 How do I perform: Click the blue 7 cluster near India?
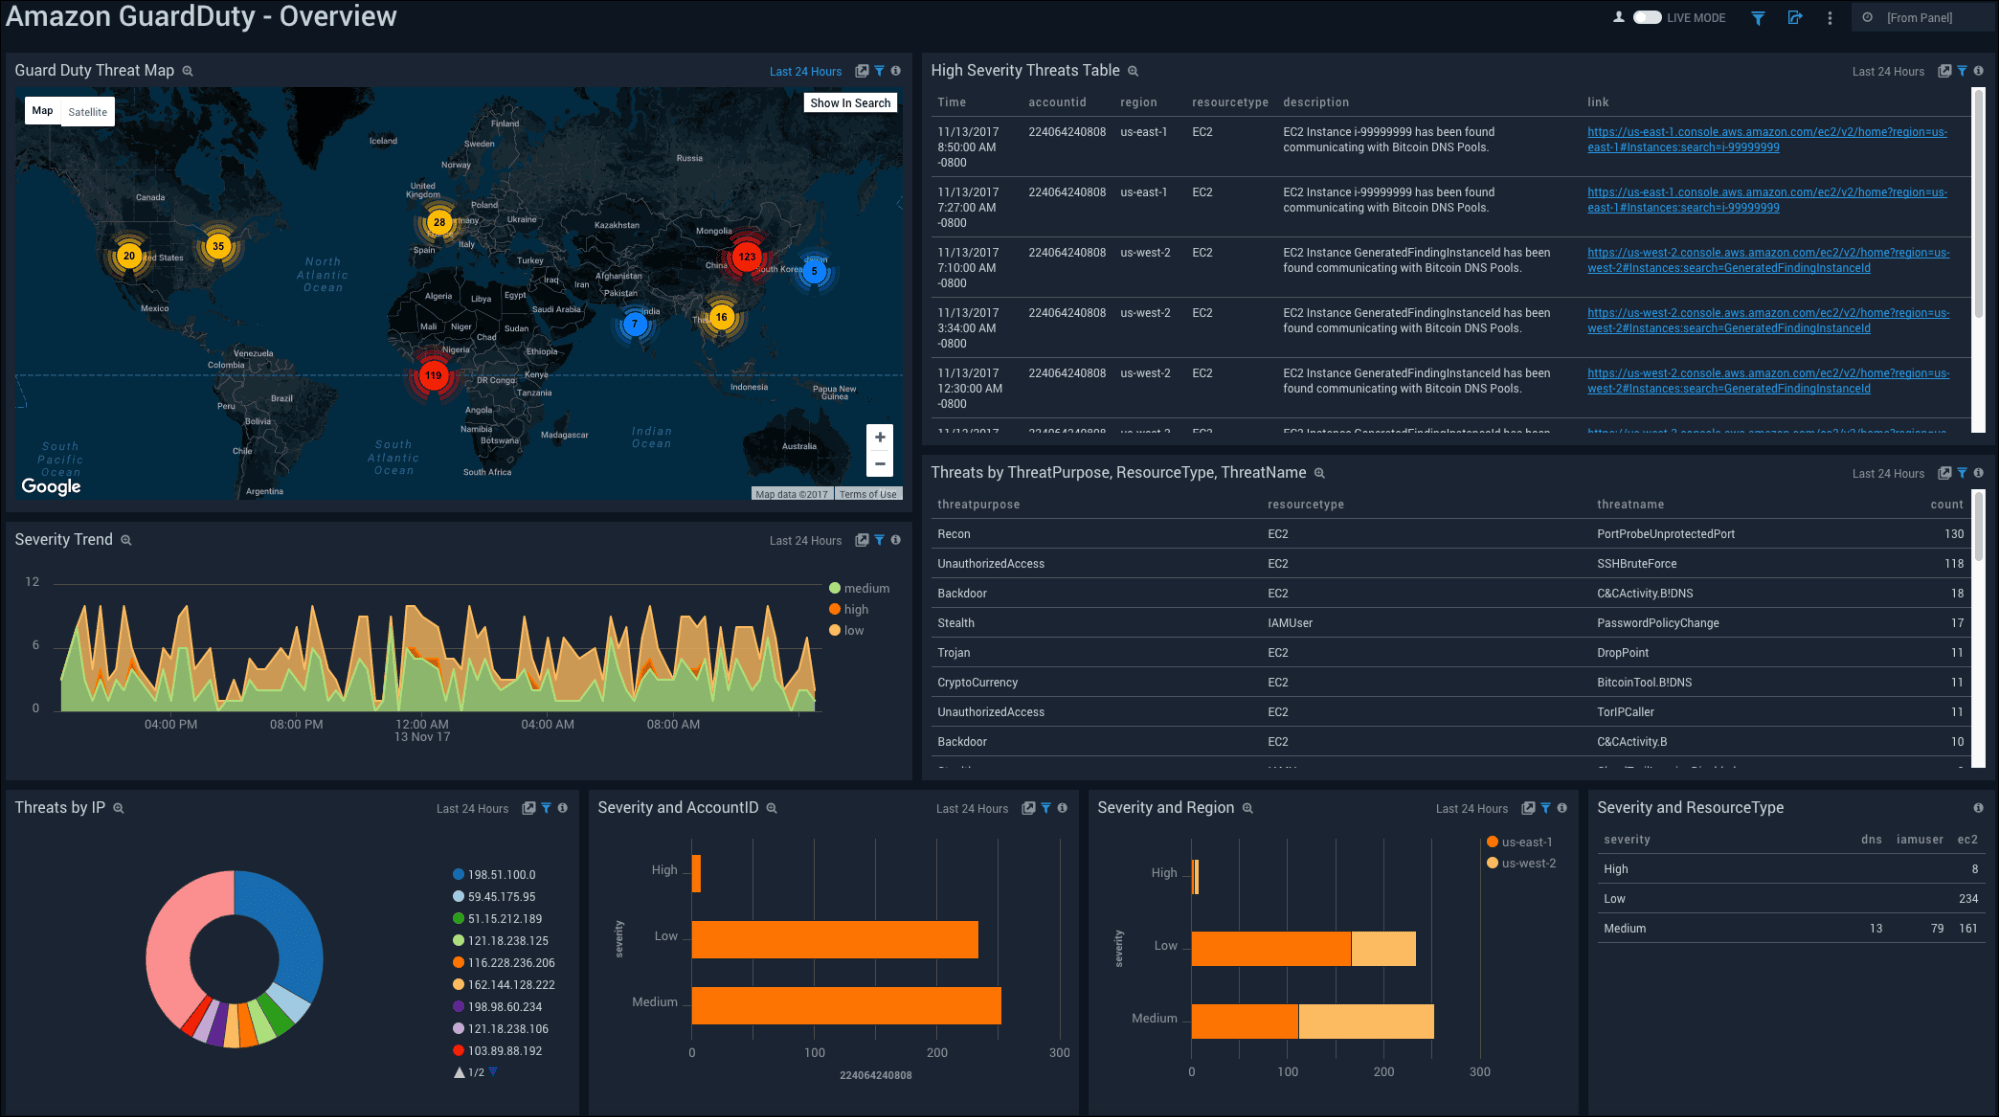(634, 323)
